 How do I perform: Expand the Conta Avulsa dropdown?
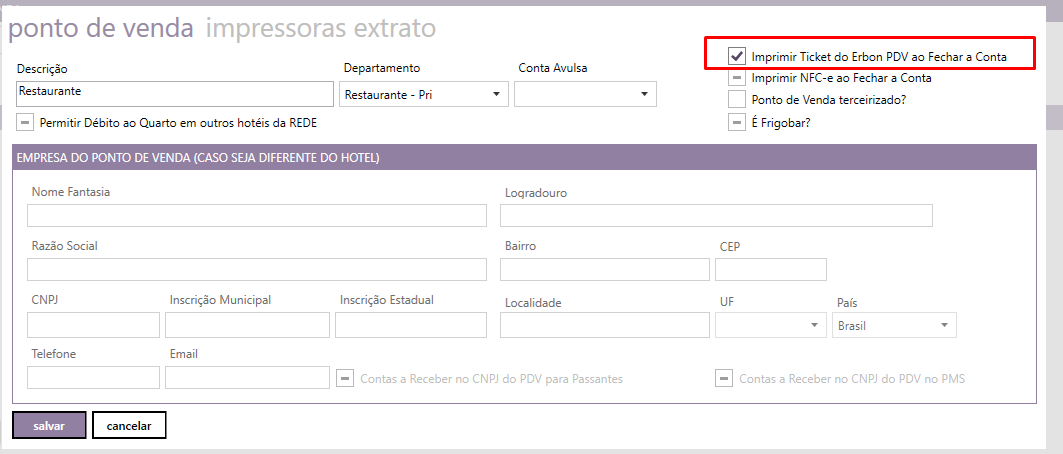coord(585,95)
